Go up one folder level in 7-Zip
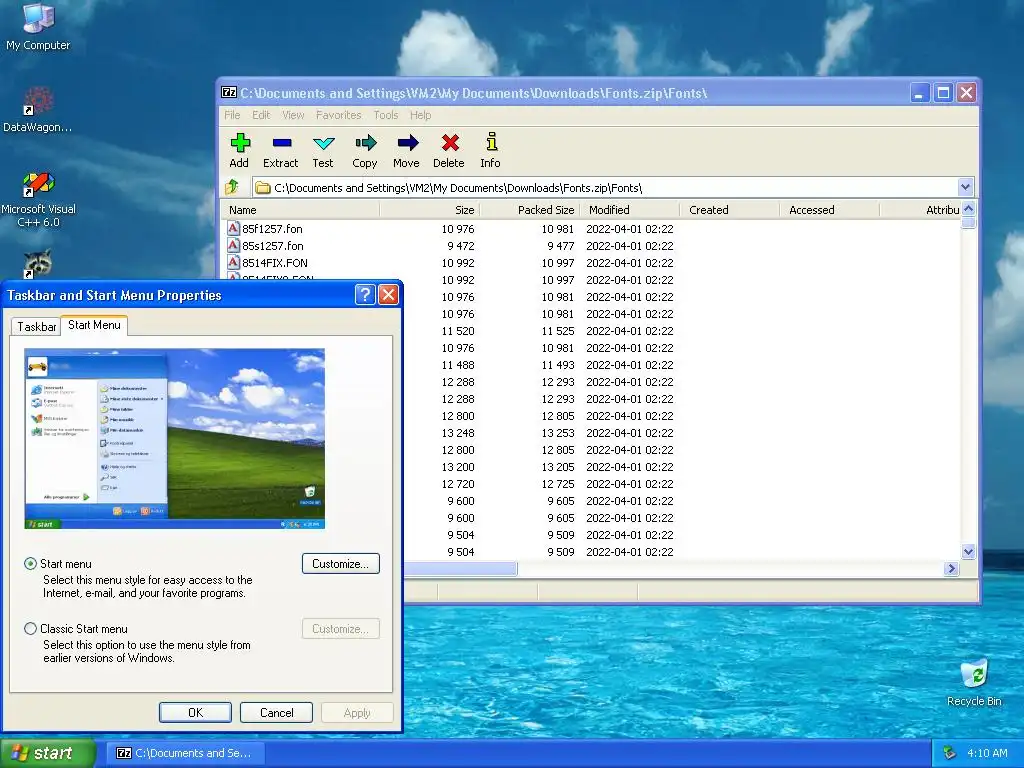 [x=233, y=188]
